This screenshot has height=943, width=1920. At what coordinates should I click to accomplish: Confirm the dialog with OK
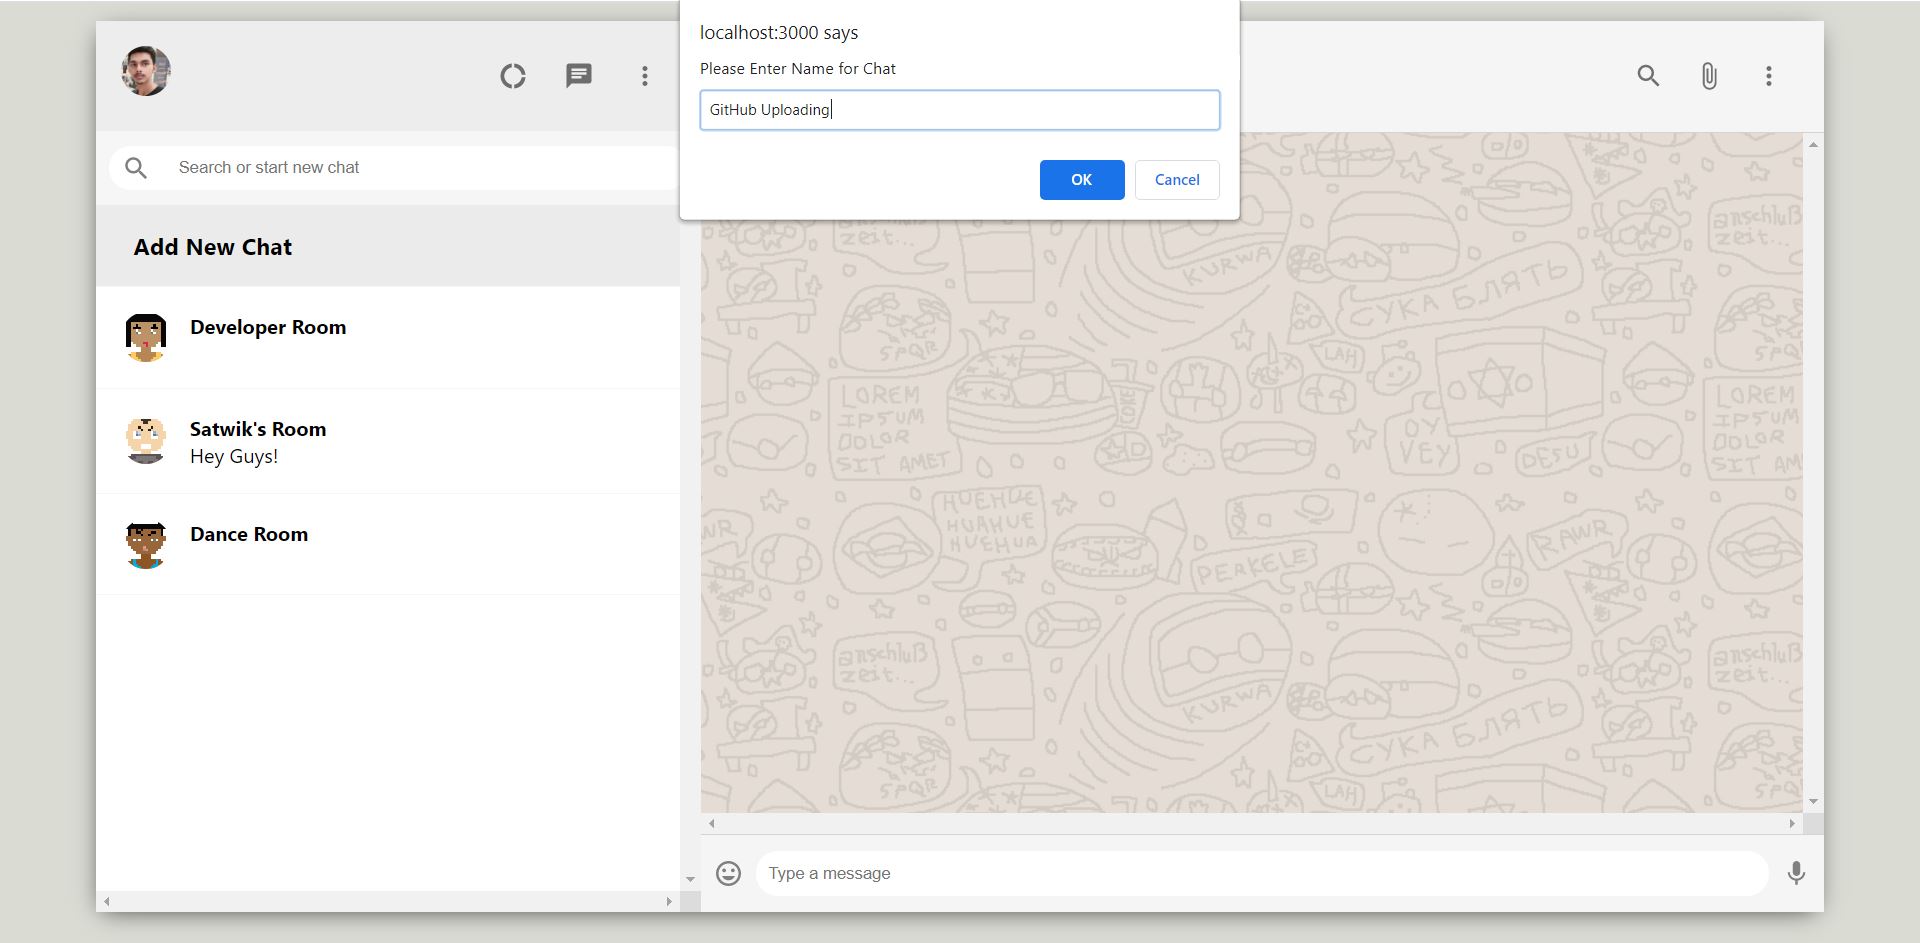(1082, 180)
